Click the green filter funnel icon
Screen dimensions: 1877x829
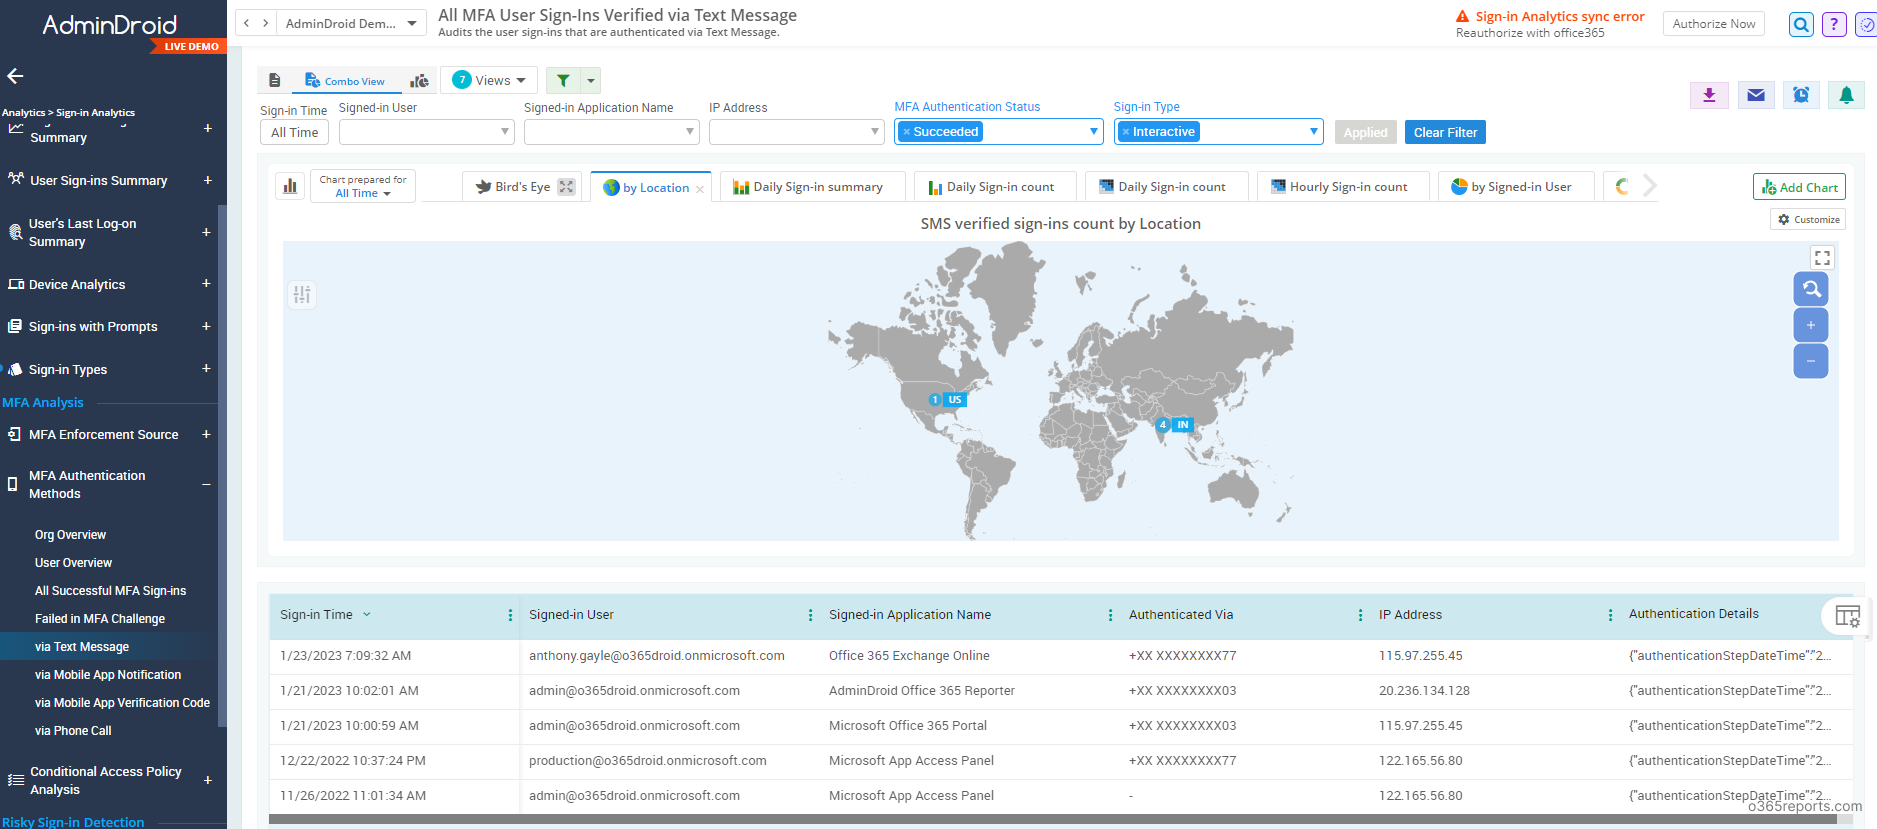point(563,80)
